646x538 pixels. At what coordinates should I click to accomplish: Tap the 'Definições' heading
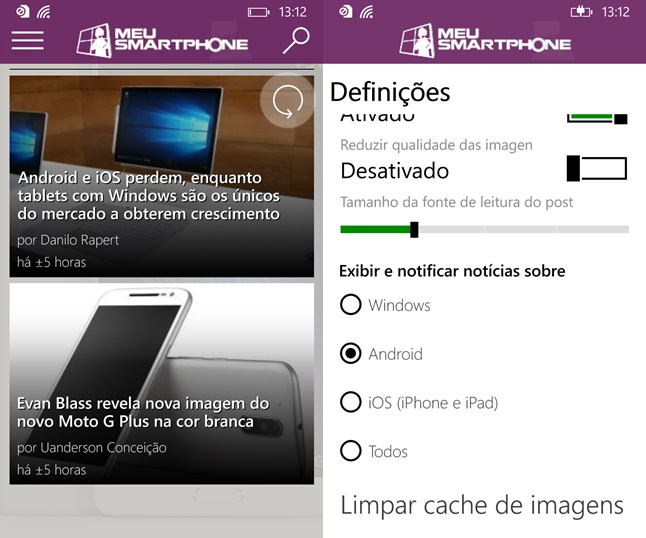click(390, 92)
